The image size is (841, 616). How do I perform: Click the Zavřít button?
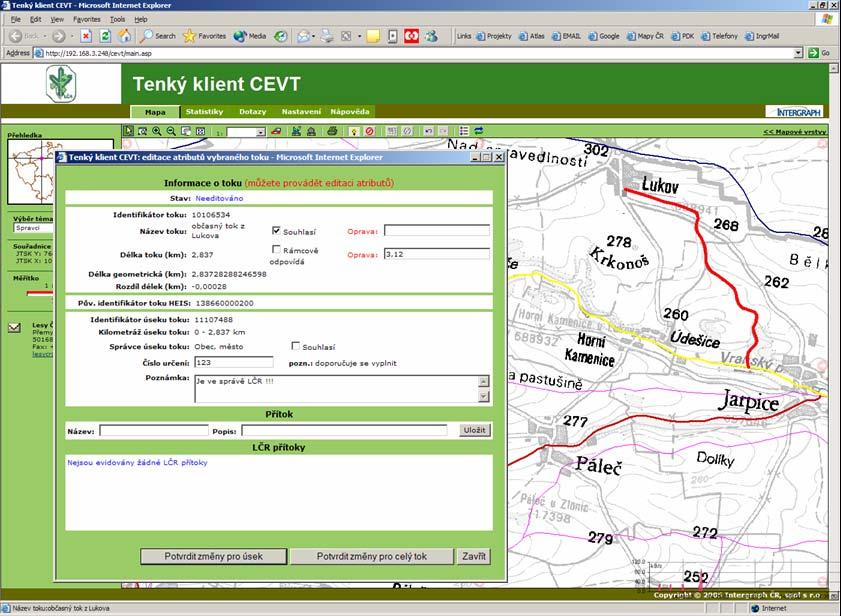474,556
